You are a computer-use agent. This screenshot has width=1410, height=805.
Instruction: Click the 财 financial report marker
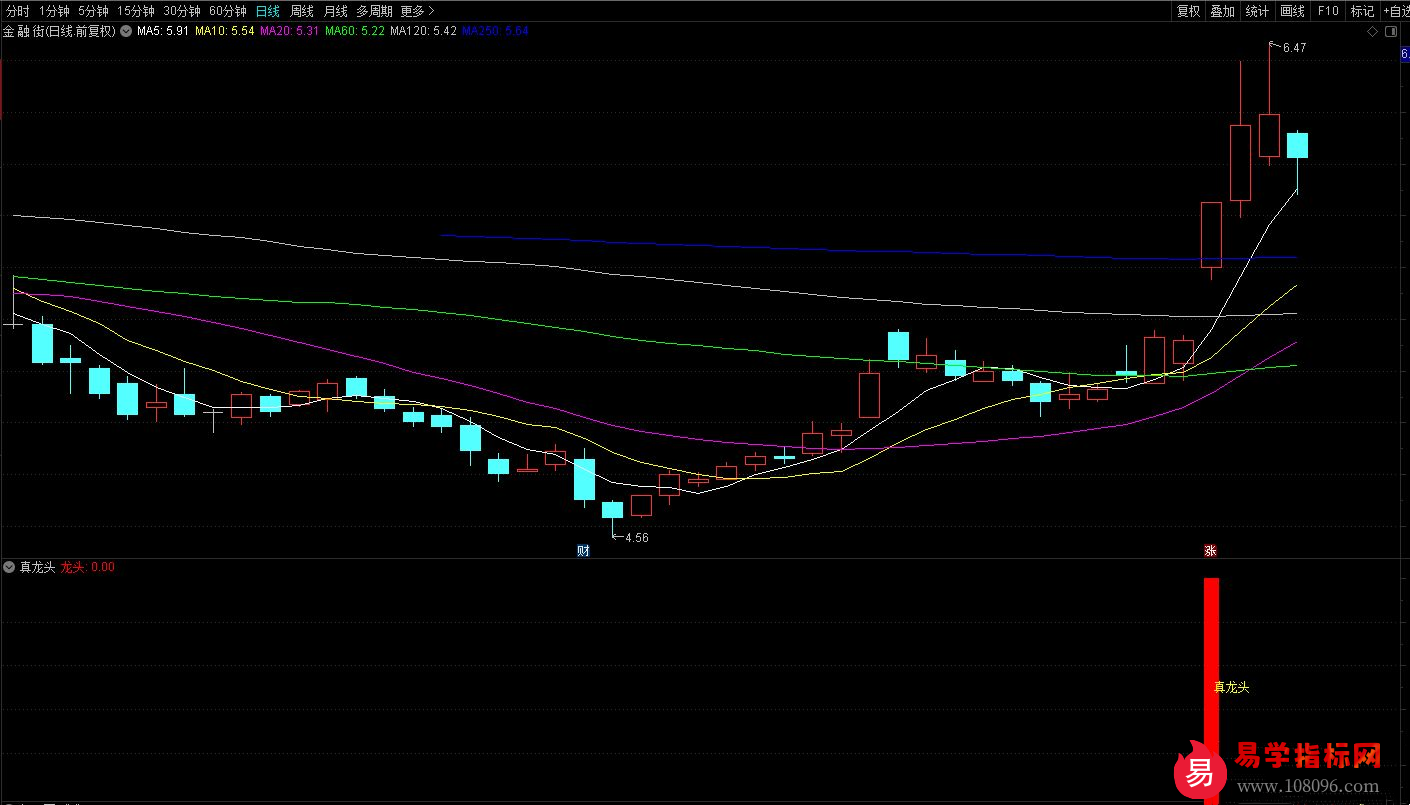(x=583, y=550)
